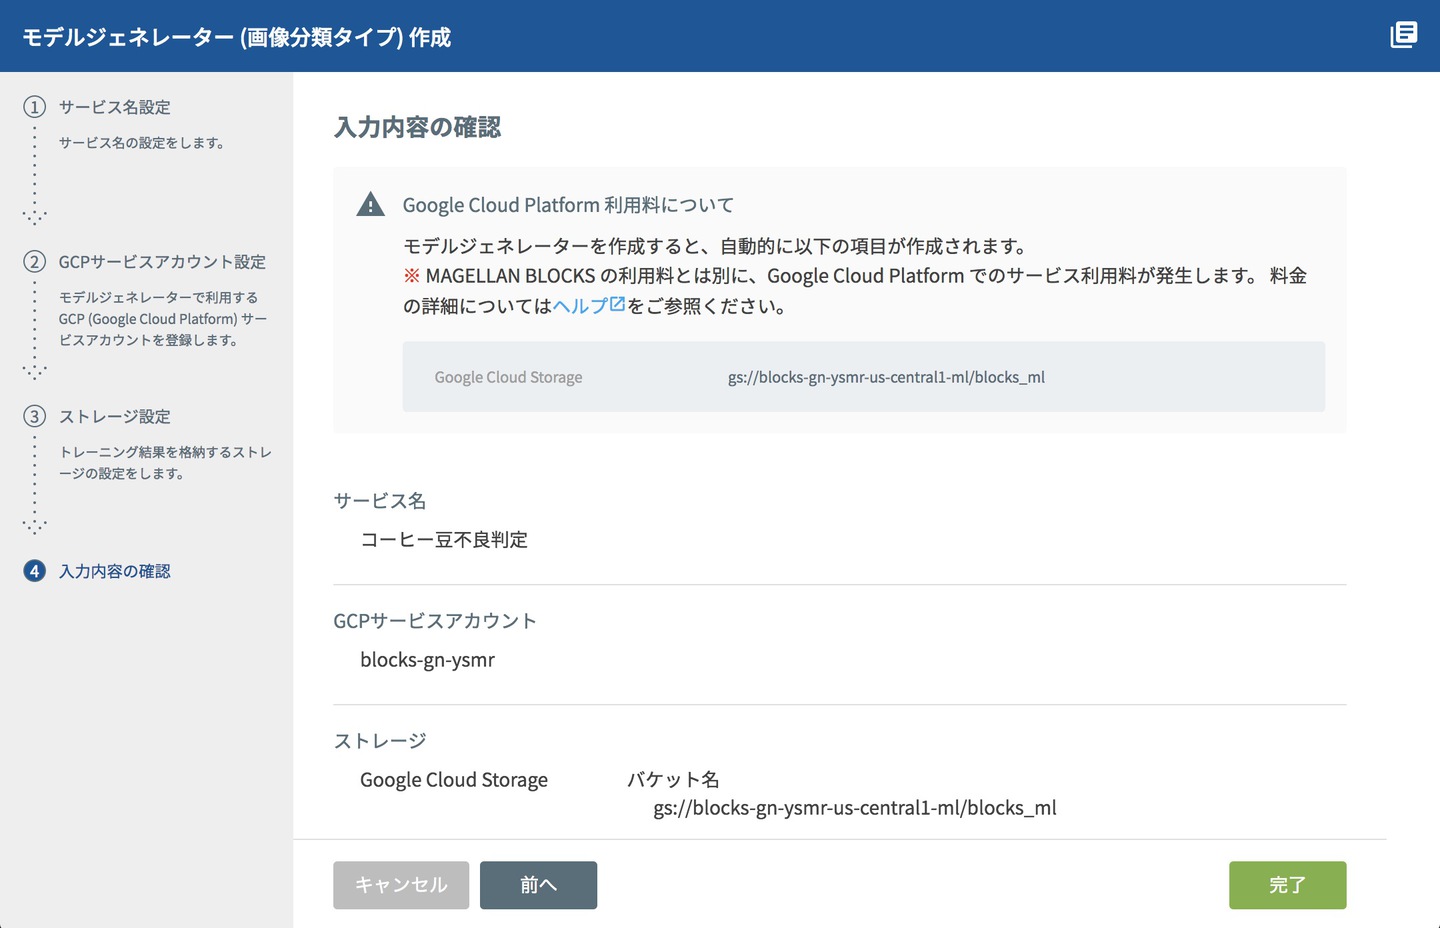The height and width of the screenshot is (928, 1440).
Task: Click the モデルジェネレーター (画像分類タイプ) 作成 title
Action: [x=237, y=37]
